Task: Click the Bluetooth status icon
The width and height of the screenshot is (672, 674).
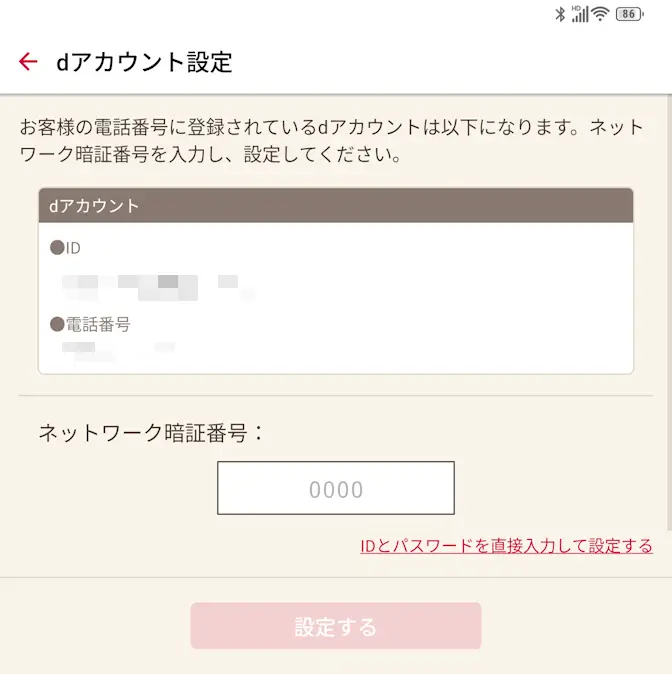Action: pyautogui.click(x=560, y=14)
